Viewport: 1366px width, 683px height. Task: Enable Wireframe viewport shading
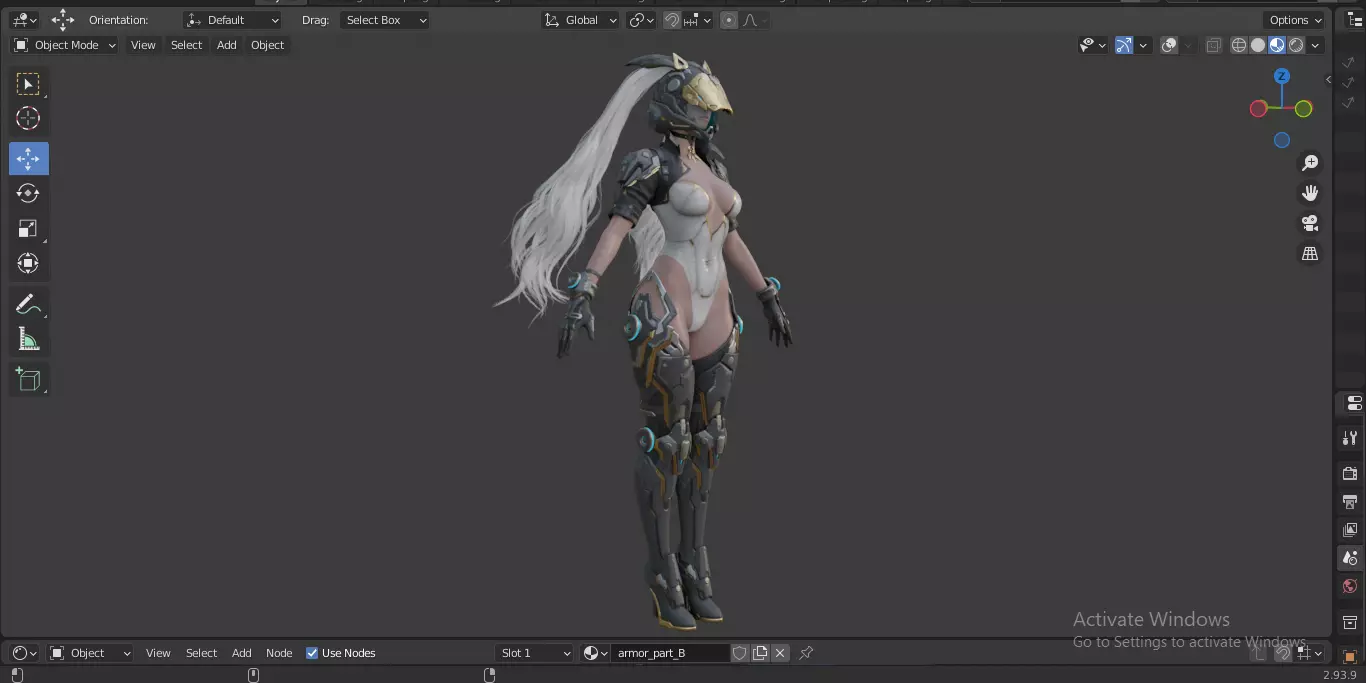point(1239,45)
